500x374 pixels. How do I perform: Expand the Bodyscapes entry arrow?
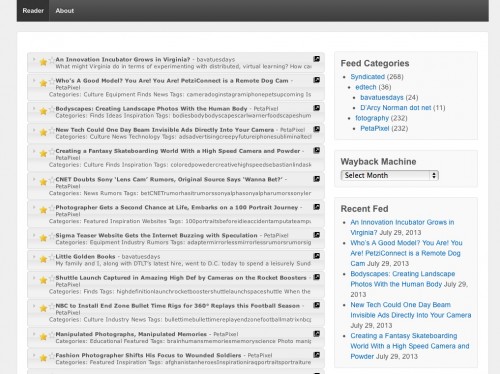pos(34,108)
